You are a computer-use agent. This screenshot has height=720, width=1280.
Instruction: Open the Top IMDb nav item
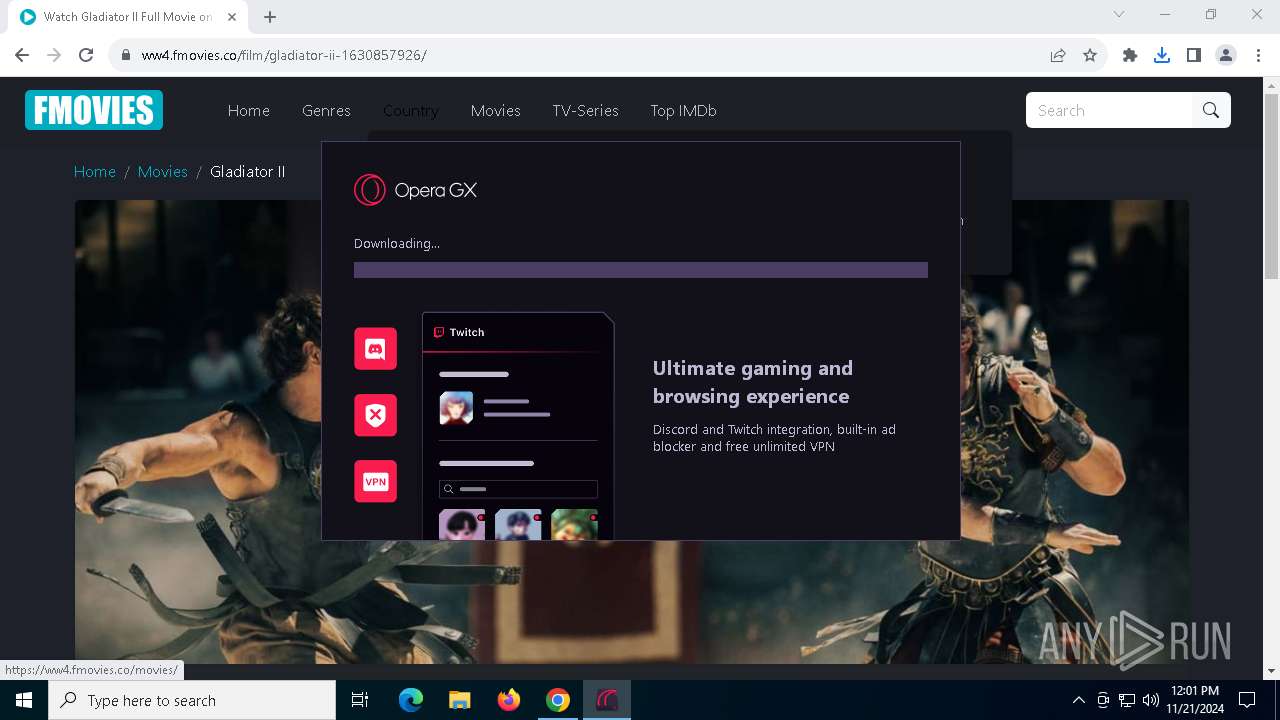click(684, 111)
